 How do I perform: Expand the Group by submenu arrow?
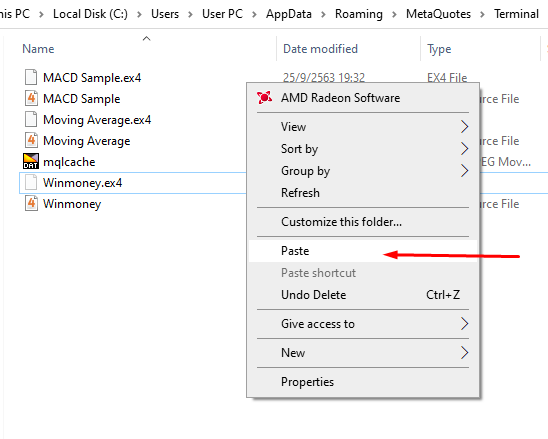coord(464,171)
